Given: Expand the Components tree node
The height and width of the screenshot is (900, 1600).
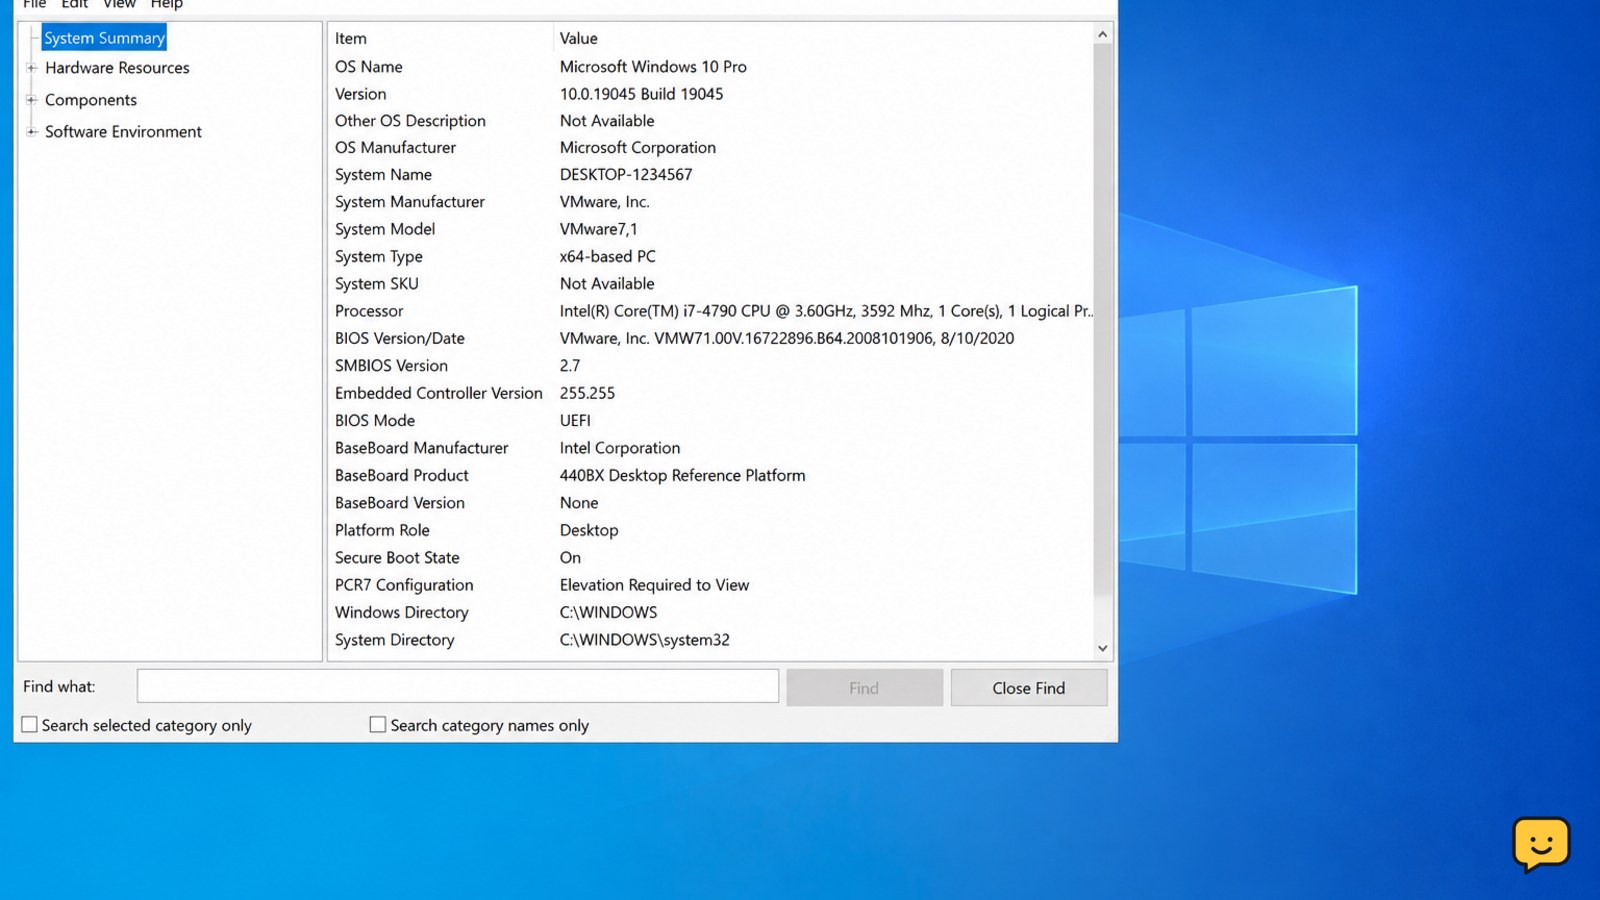Looking at the screenshot, I should point(31,100).
